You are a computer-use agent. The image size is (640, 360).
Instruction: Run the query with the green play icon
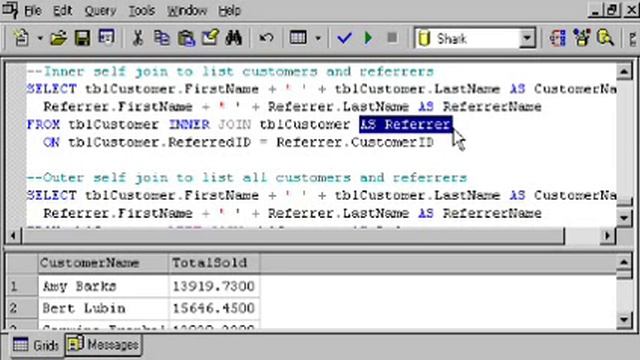[x=368, y=38]
